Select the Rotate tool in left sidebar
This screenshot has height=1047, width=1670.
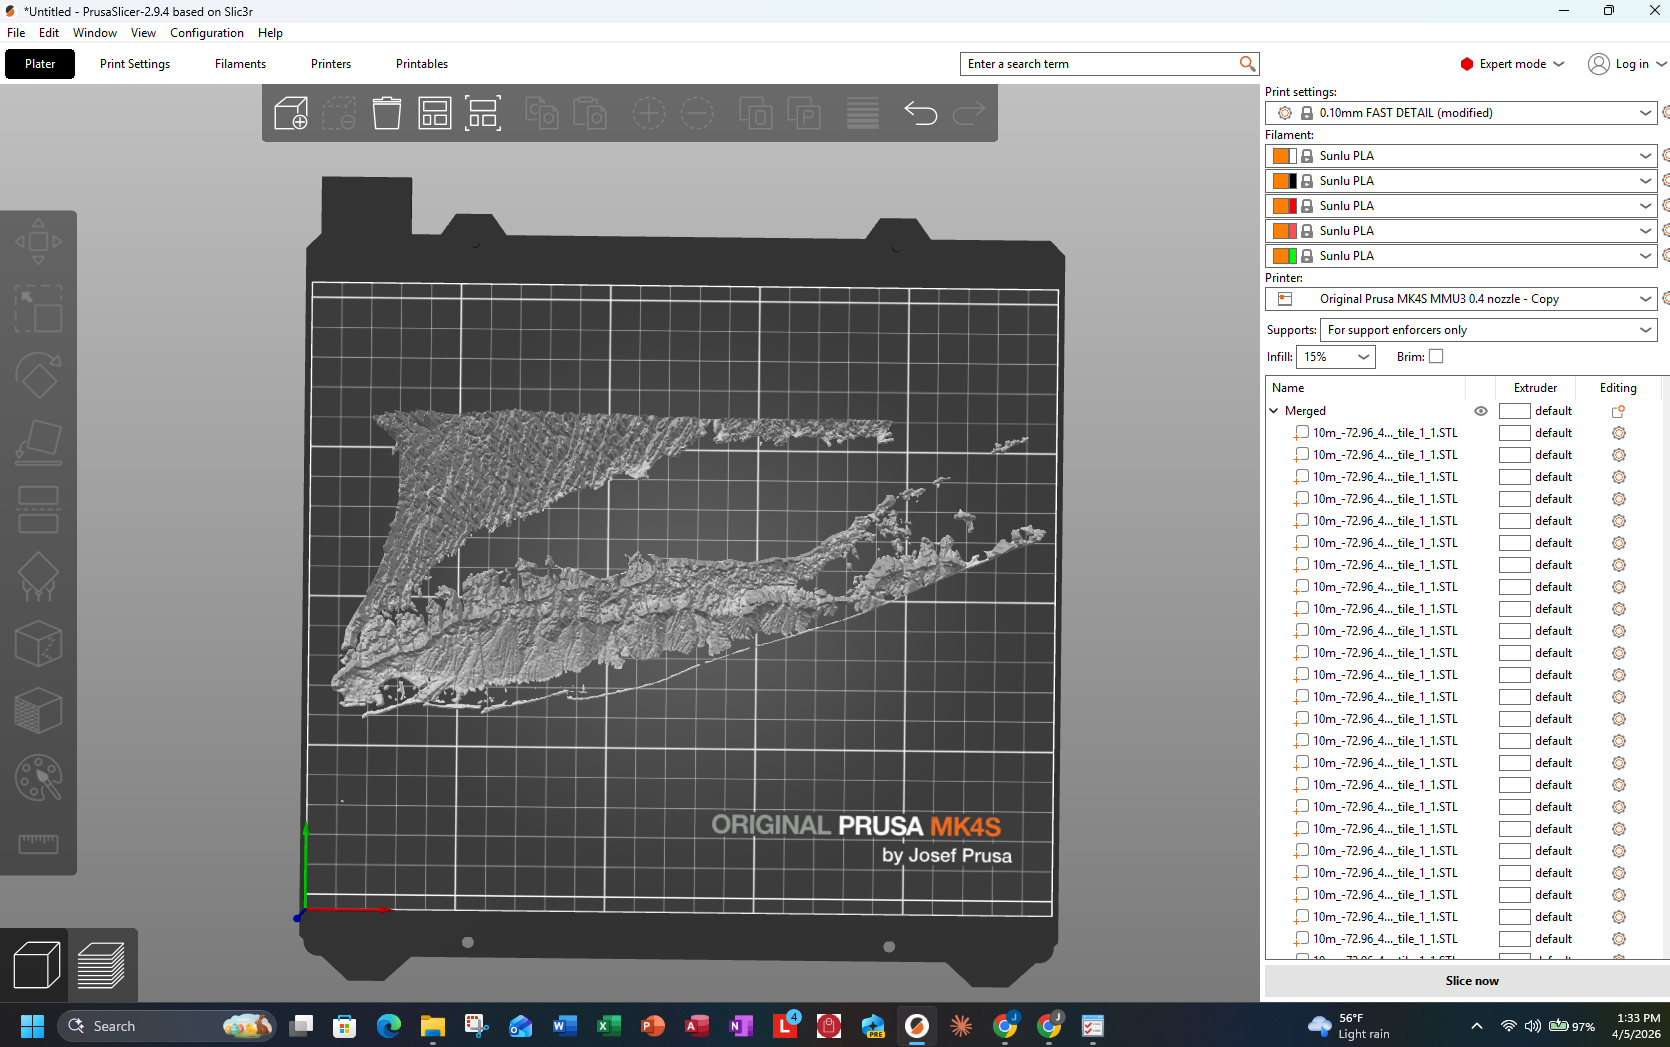click(38, 376)
